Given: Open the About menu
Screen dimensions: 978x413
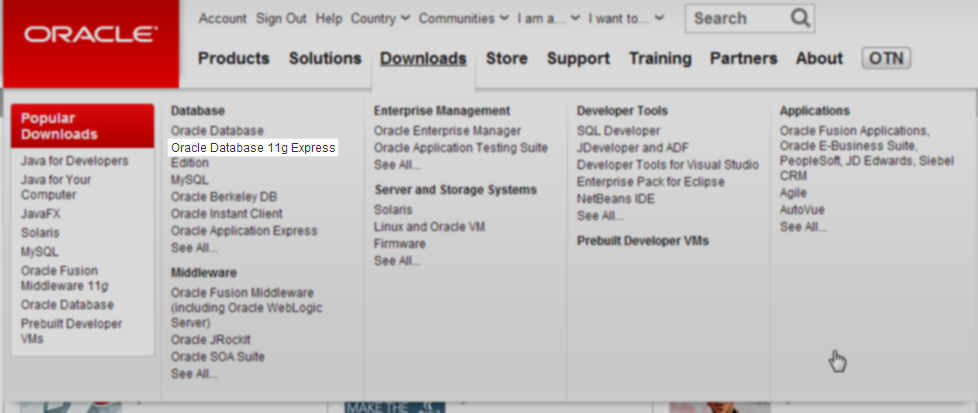Looking at the screenshot, I should (819, 59).
